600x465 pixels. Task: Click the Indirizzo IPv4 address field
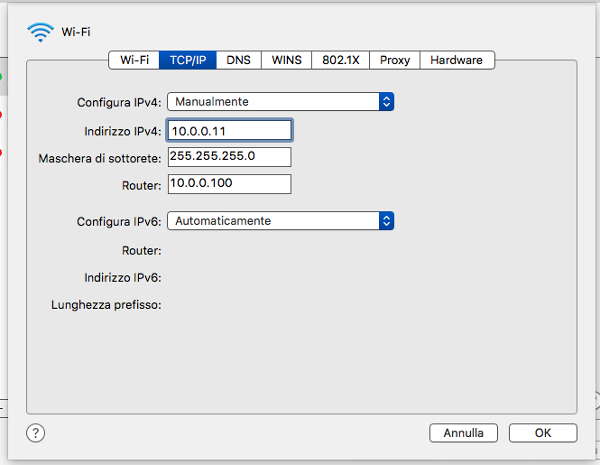[229, 131]
